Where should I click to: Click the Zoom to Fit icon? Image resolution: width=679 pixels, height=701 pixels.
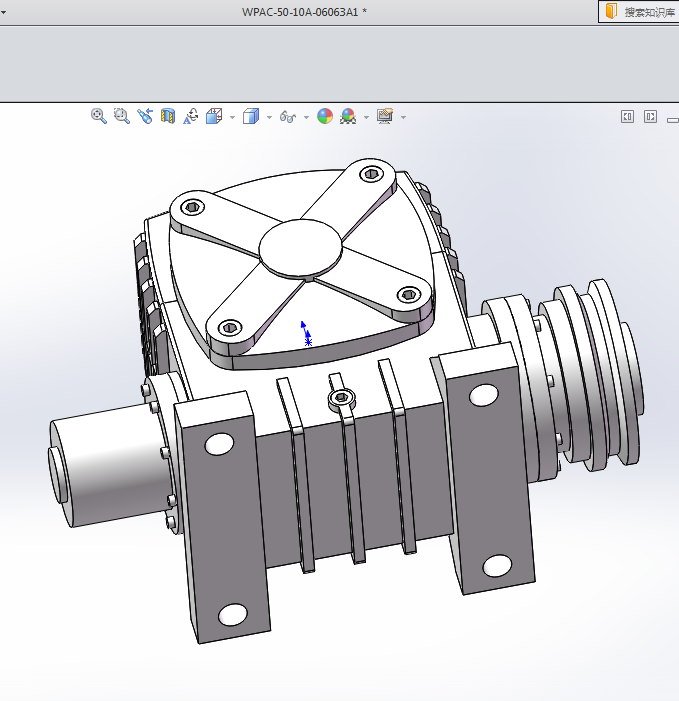[99, 116]
